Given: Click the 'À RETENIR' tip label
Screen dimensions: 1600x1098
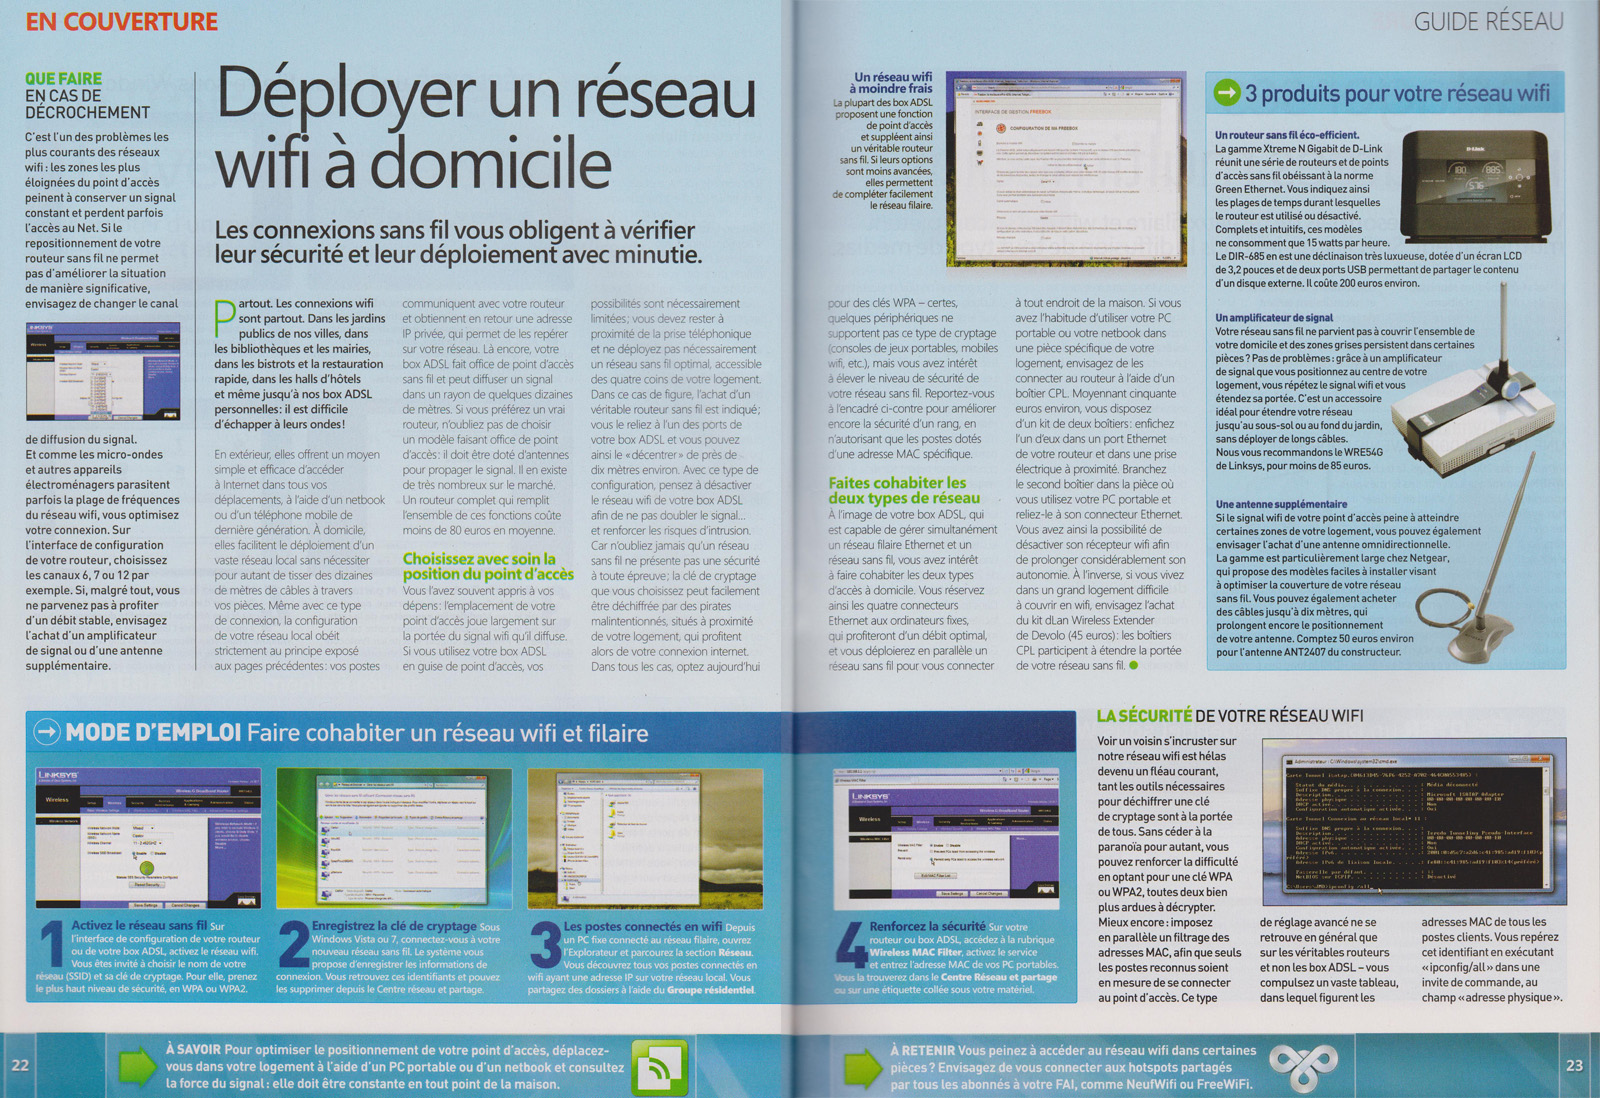Looking at the screenshot, I should click(922, 1050).
